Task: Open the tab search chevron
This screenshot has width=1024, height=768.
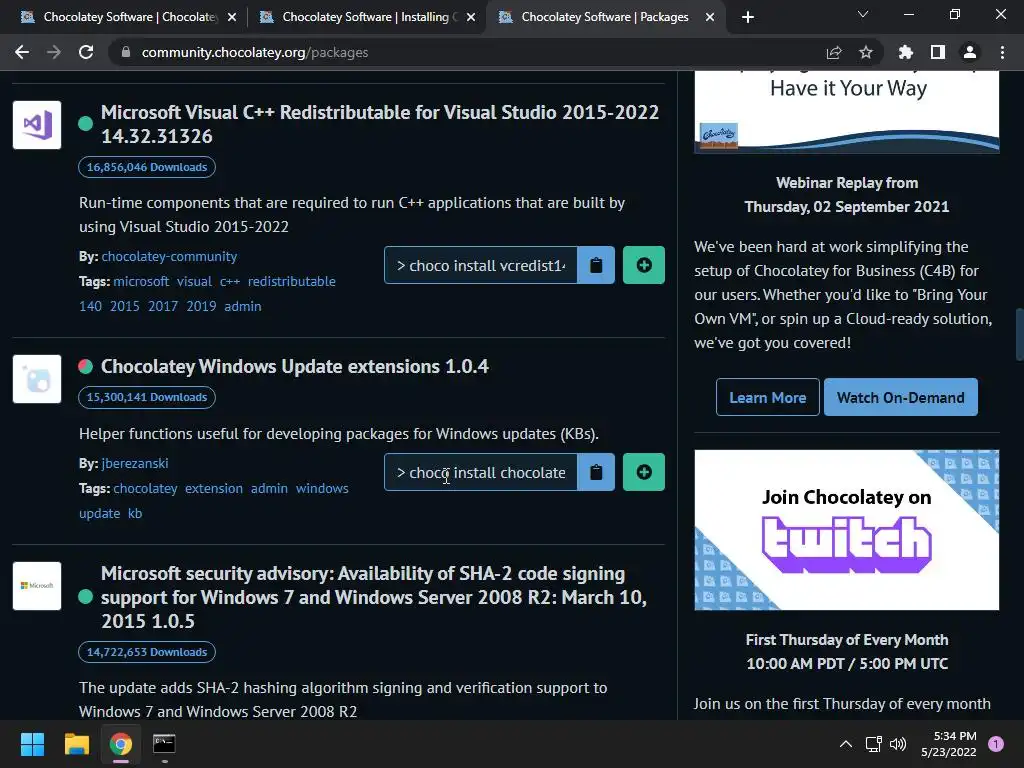Action: pos(863,14)
